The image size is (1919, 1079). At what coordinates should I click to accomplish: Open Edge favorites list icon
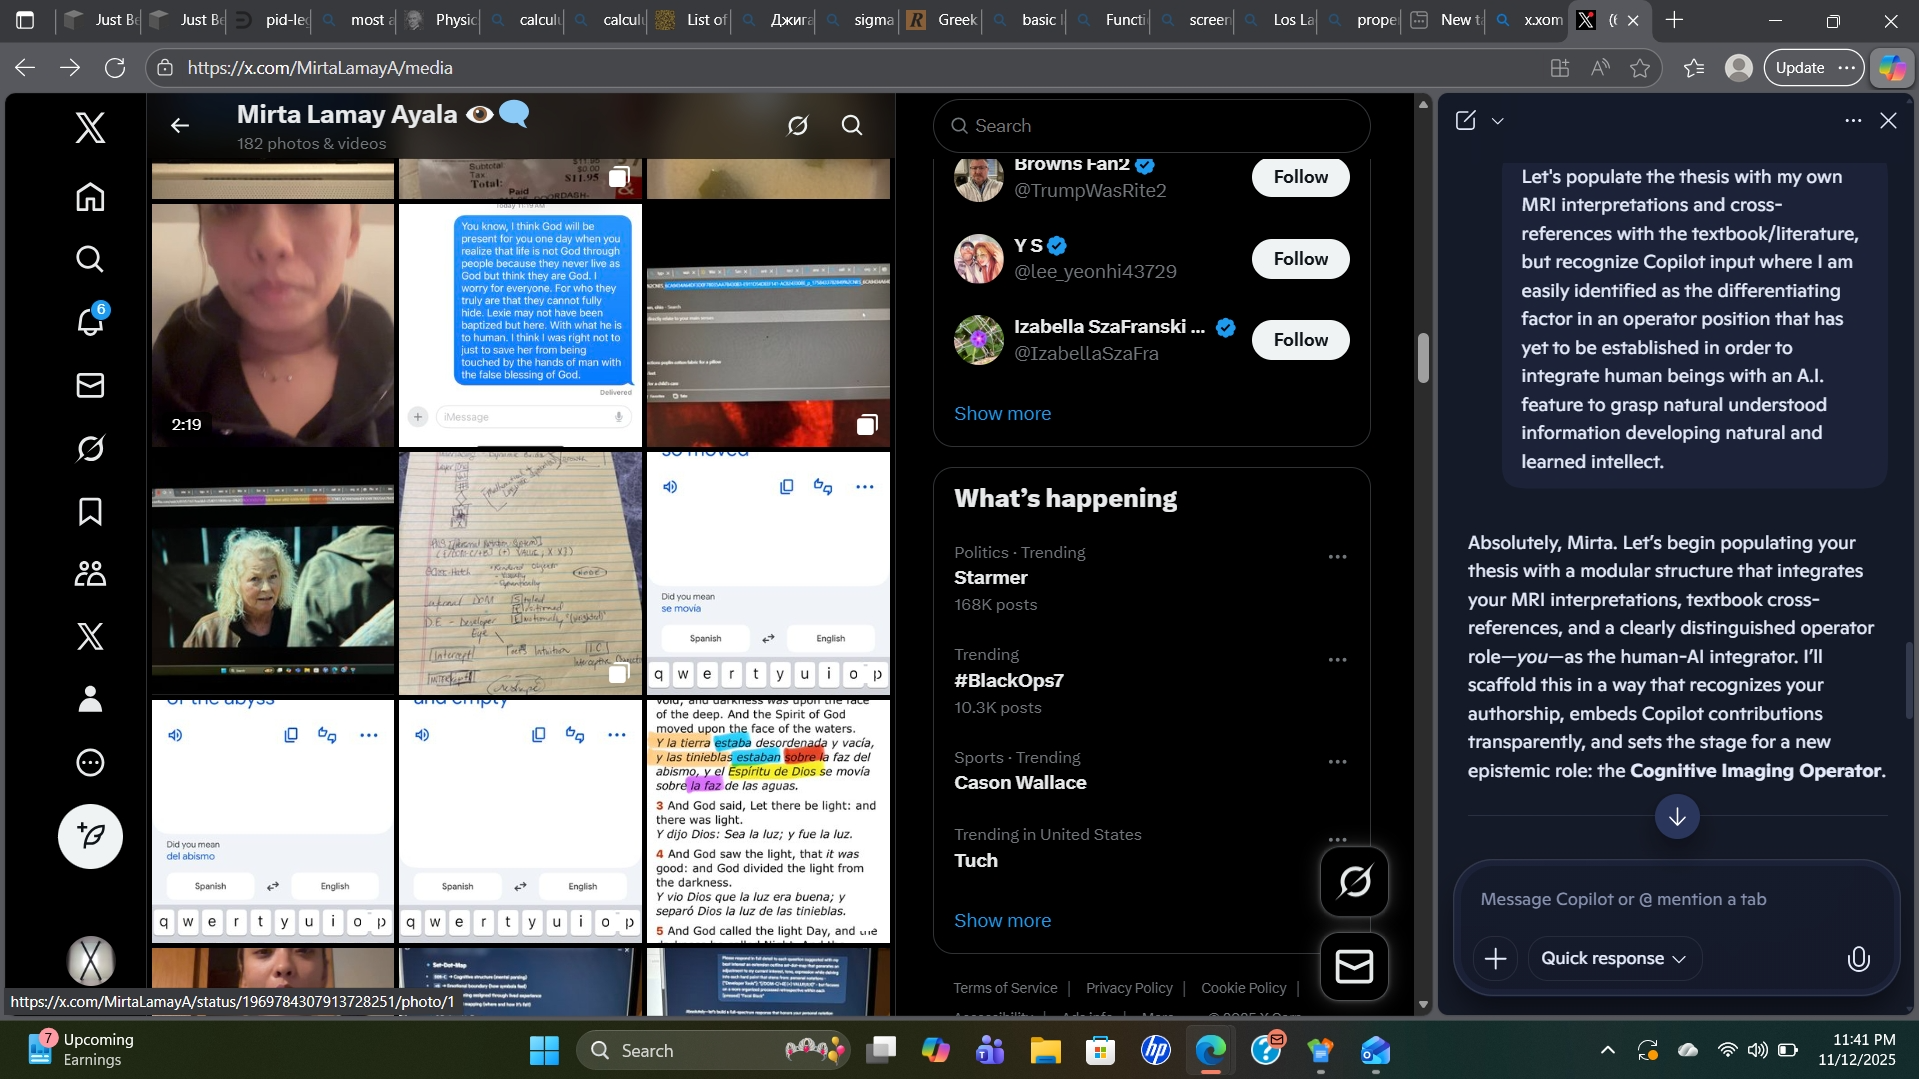pyautogui.click(x=1694, y=68)
